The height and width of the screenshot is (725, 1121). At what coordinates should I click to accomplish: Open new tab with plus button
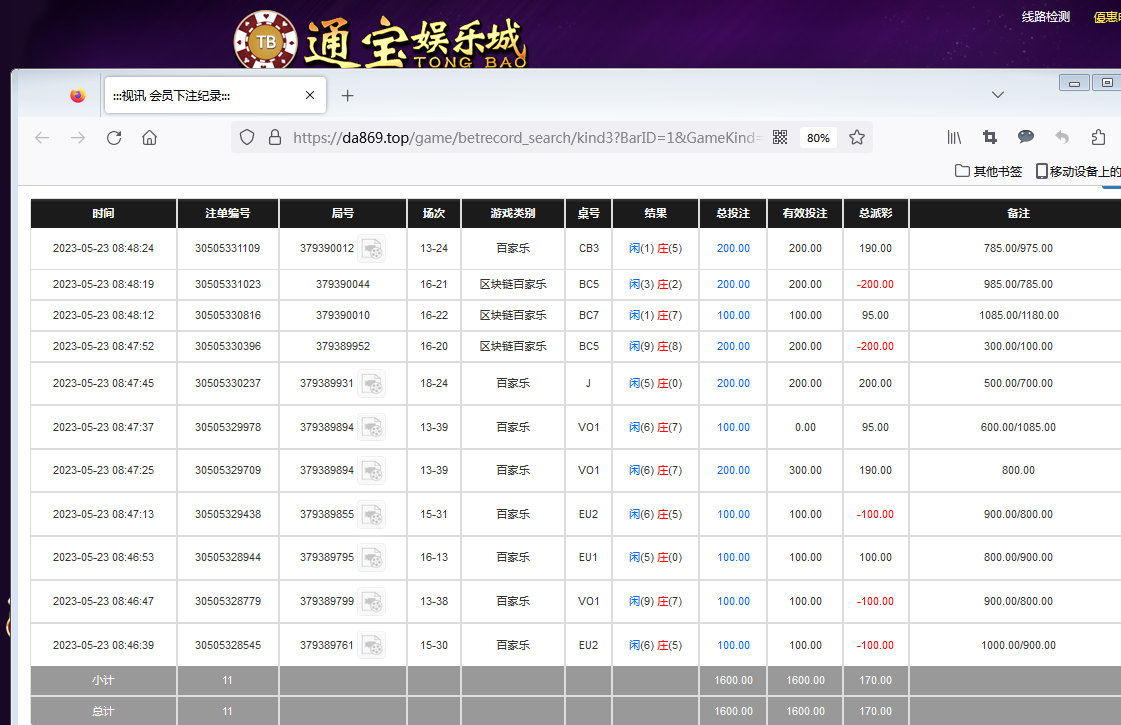[x=347, y=96]
